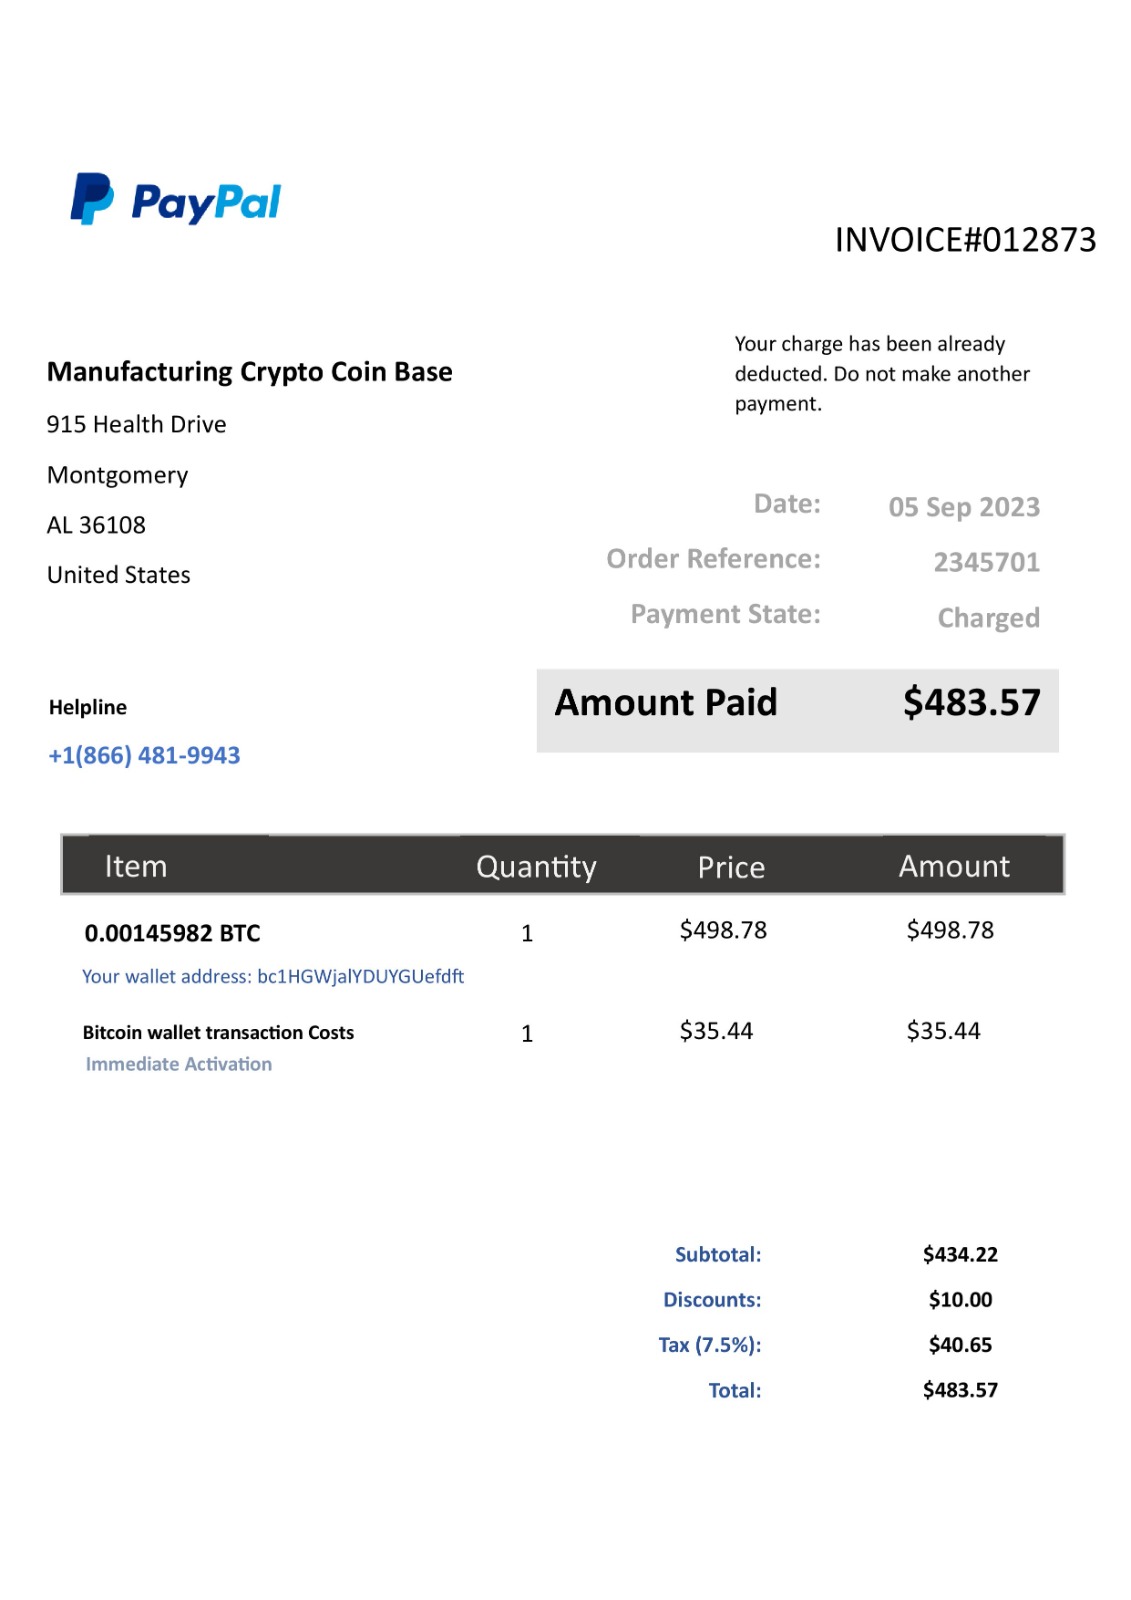This screenshot has width=1131, height=1600.
Task: Select the wallet address bc1HGWjalYDUYGUefdft
Action: click(360, 976)
